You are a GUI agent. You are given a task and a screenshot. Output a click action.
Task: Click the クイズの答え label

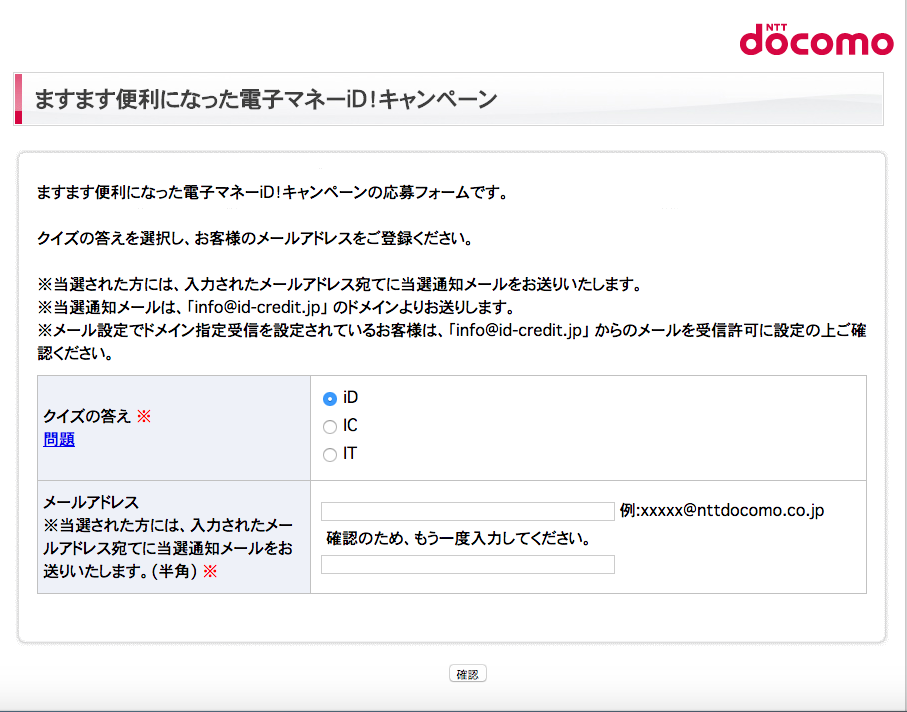pyautogui.click(x=87, y=416)
